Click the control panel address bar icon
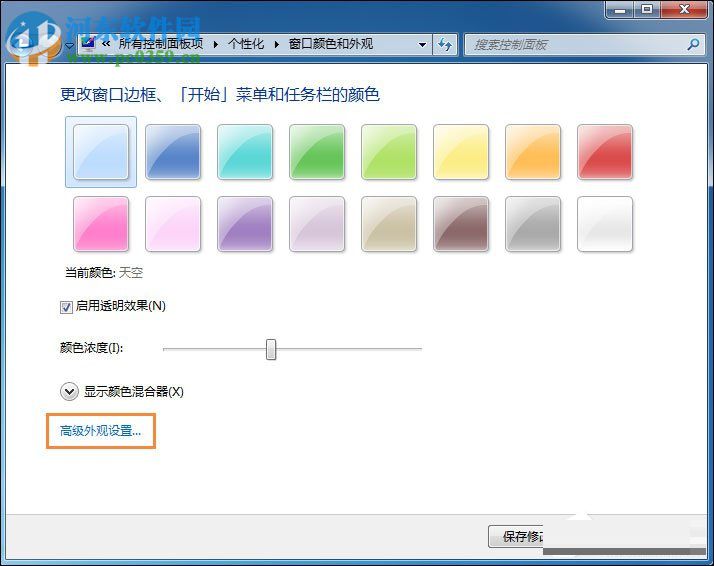 click(x=87, y=44)
